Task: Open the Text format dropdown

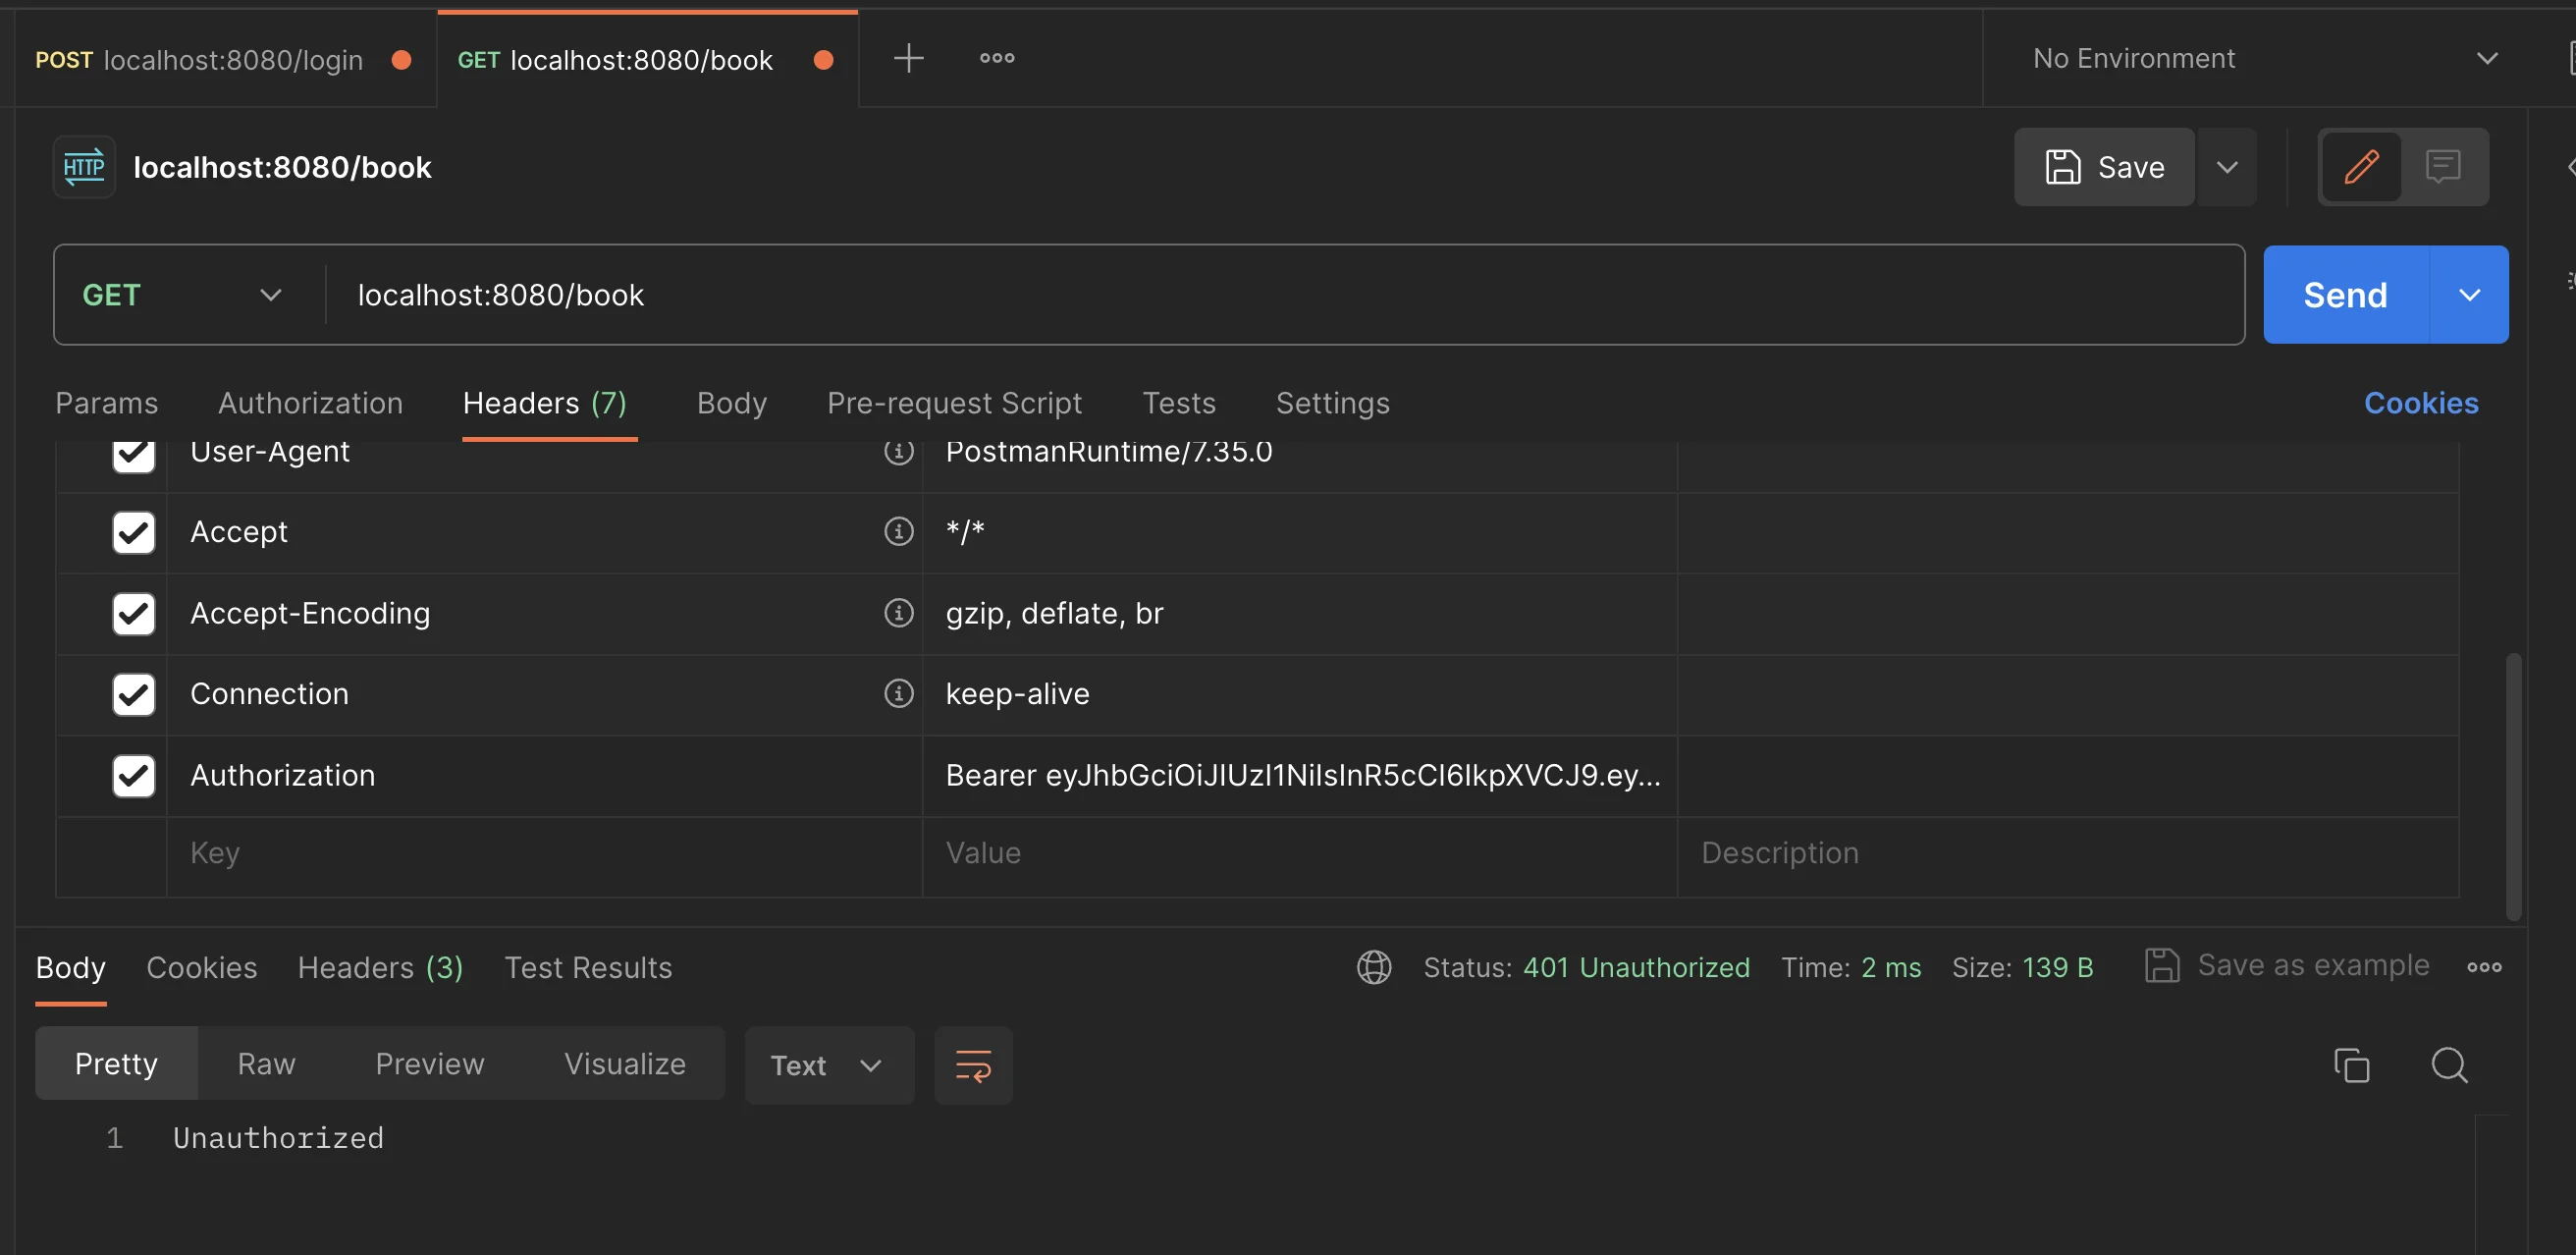Action: tap(829, 1065)
